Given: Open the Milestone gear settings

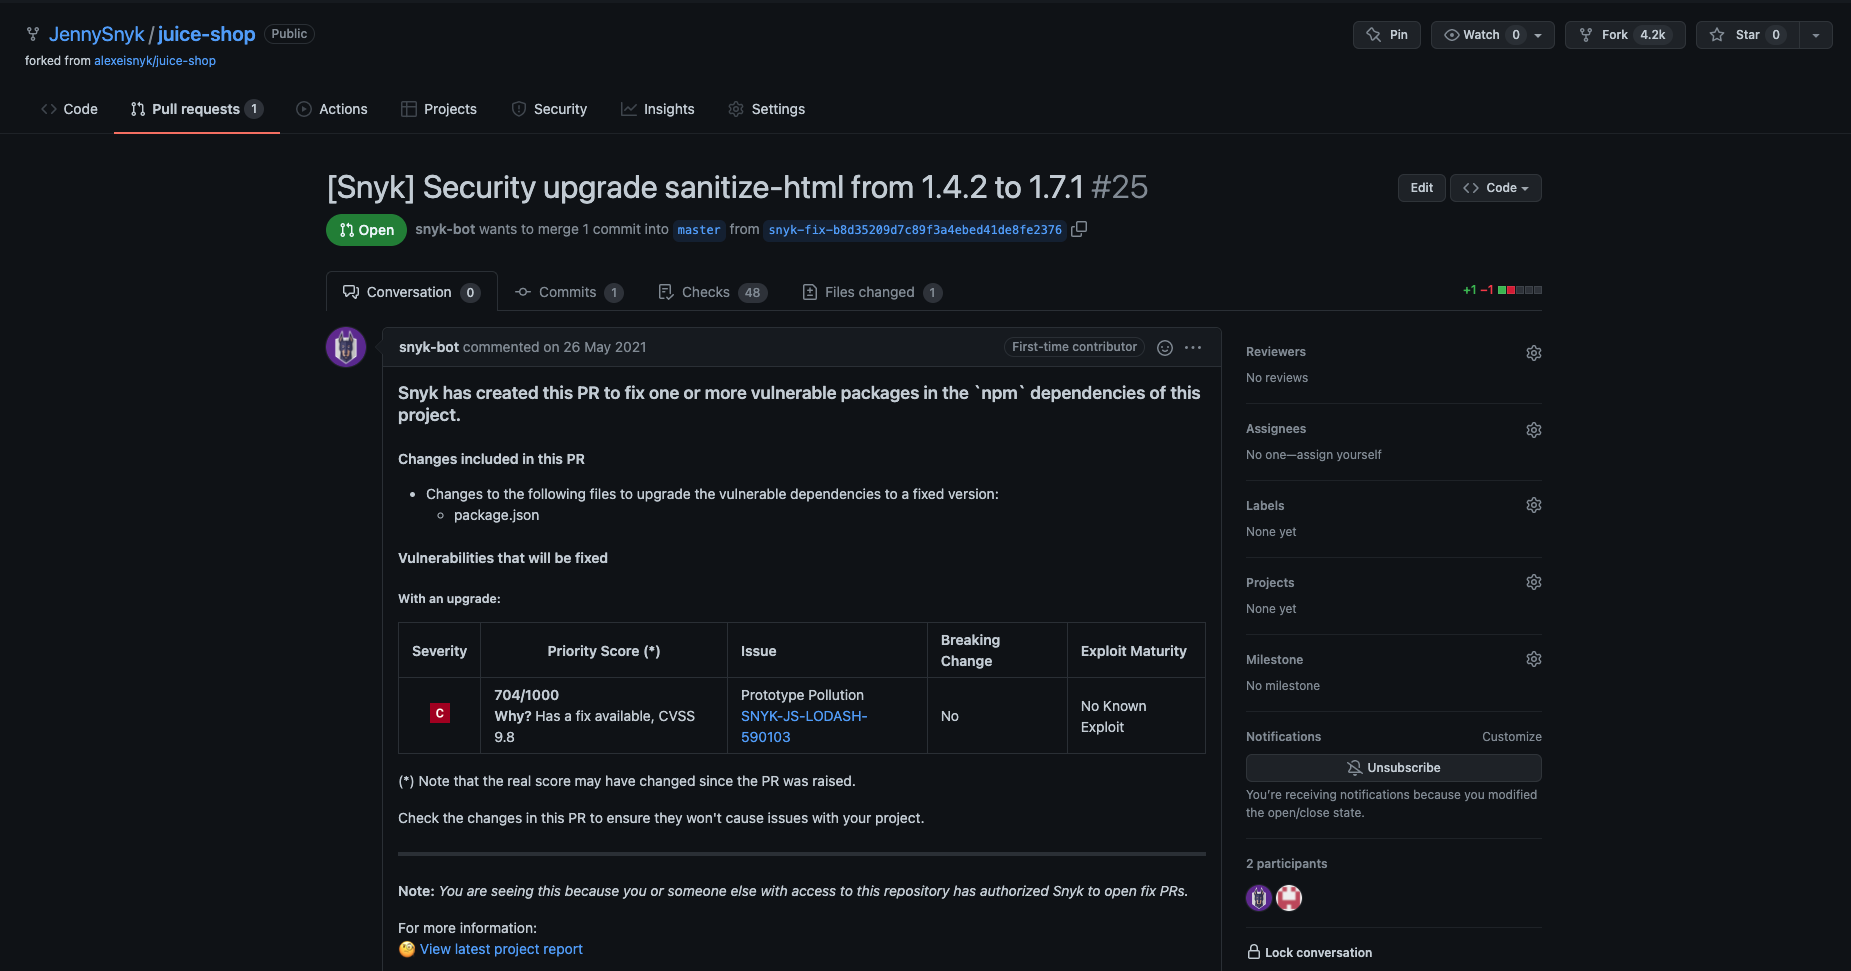Looking at the screenshot, I should (1533, 659).
